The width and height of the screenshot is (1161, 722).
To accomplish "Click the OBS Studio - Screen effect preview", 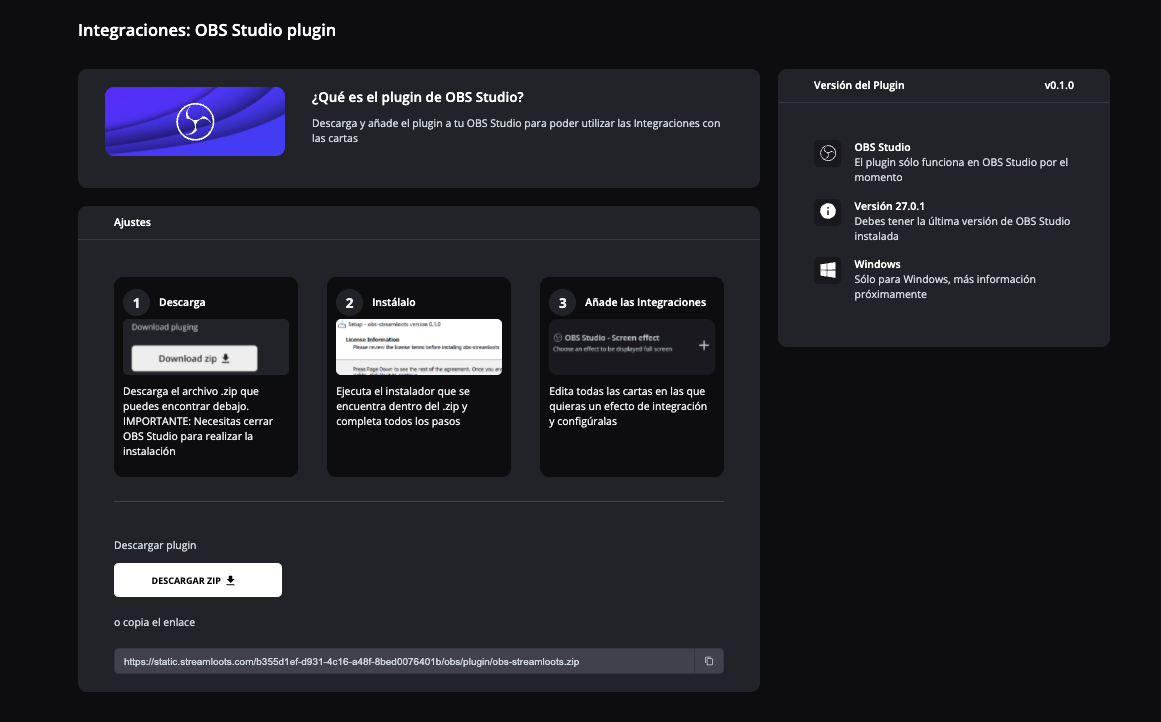I will coord(632,347).
